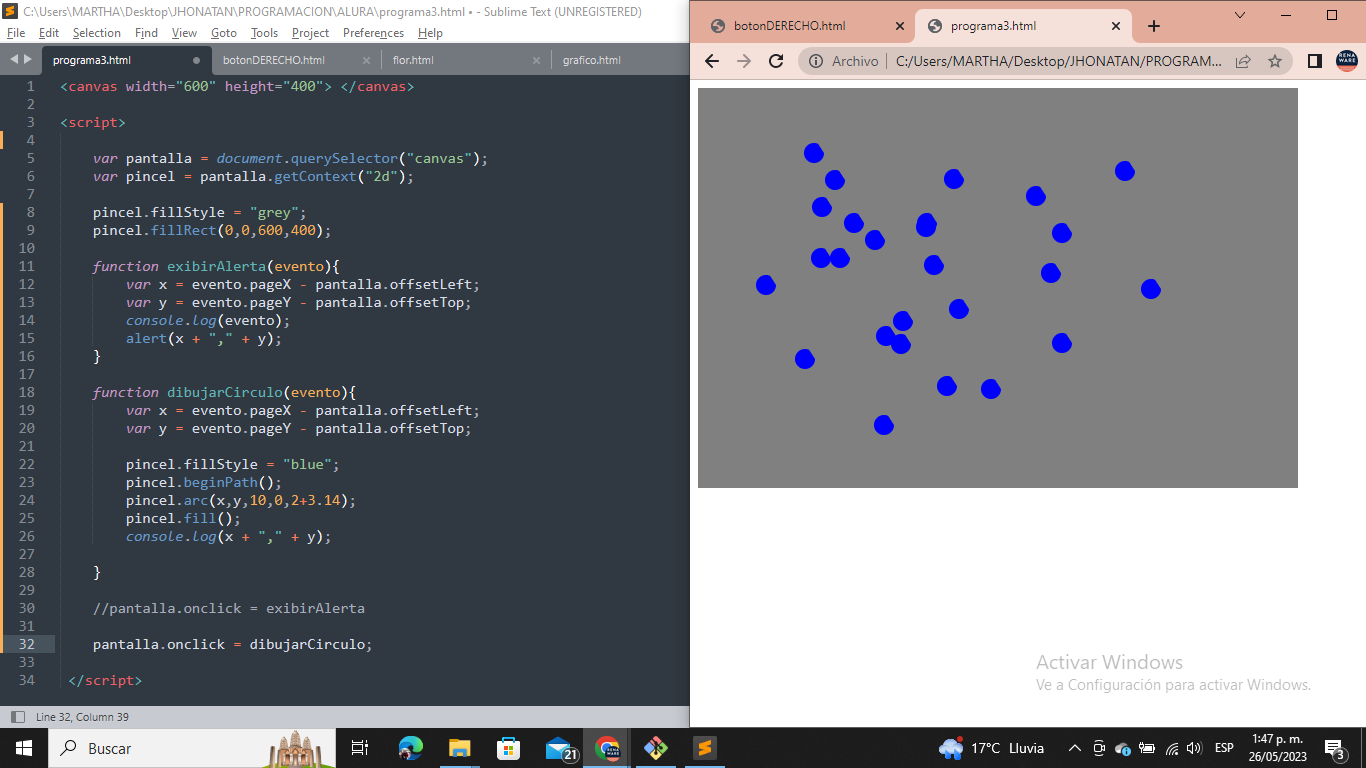
Task: Open Chrome's tab search chevron
Action: click(1240, 15)
